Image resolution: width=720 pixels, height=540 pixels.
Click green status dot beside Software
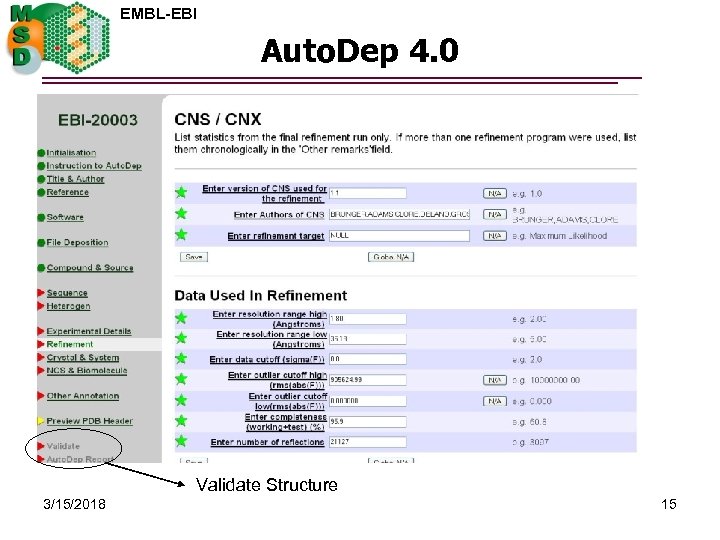click(41, 217)
